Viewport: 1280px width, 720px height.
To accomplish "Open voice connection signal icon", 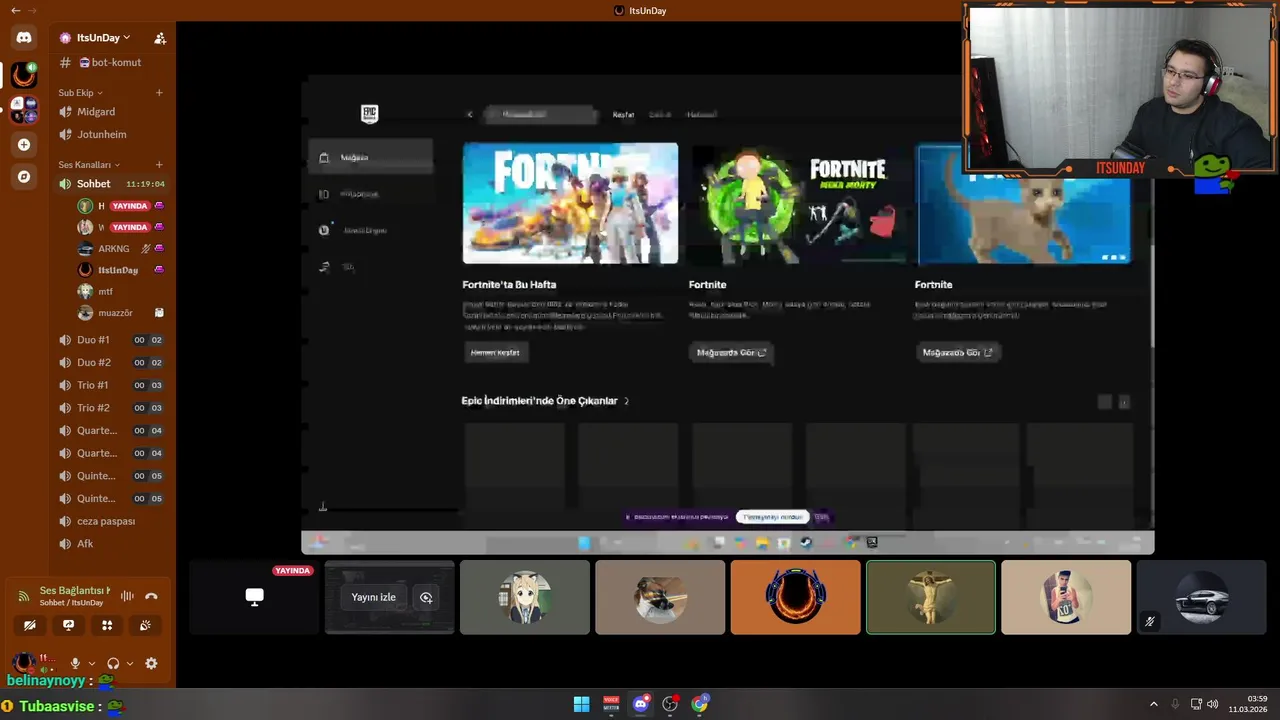I will coord(23,596).
